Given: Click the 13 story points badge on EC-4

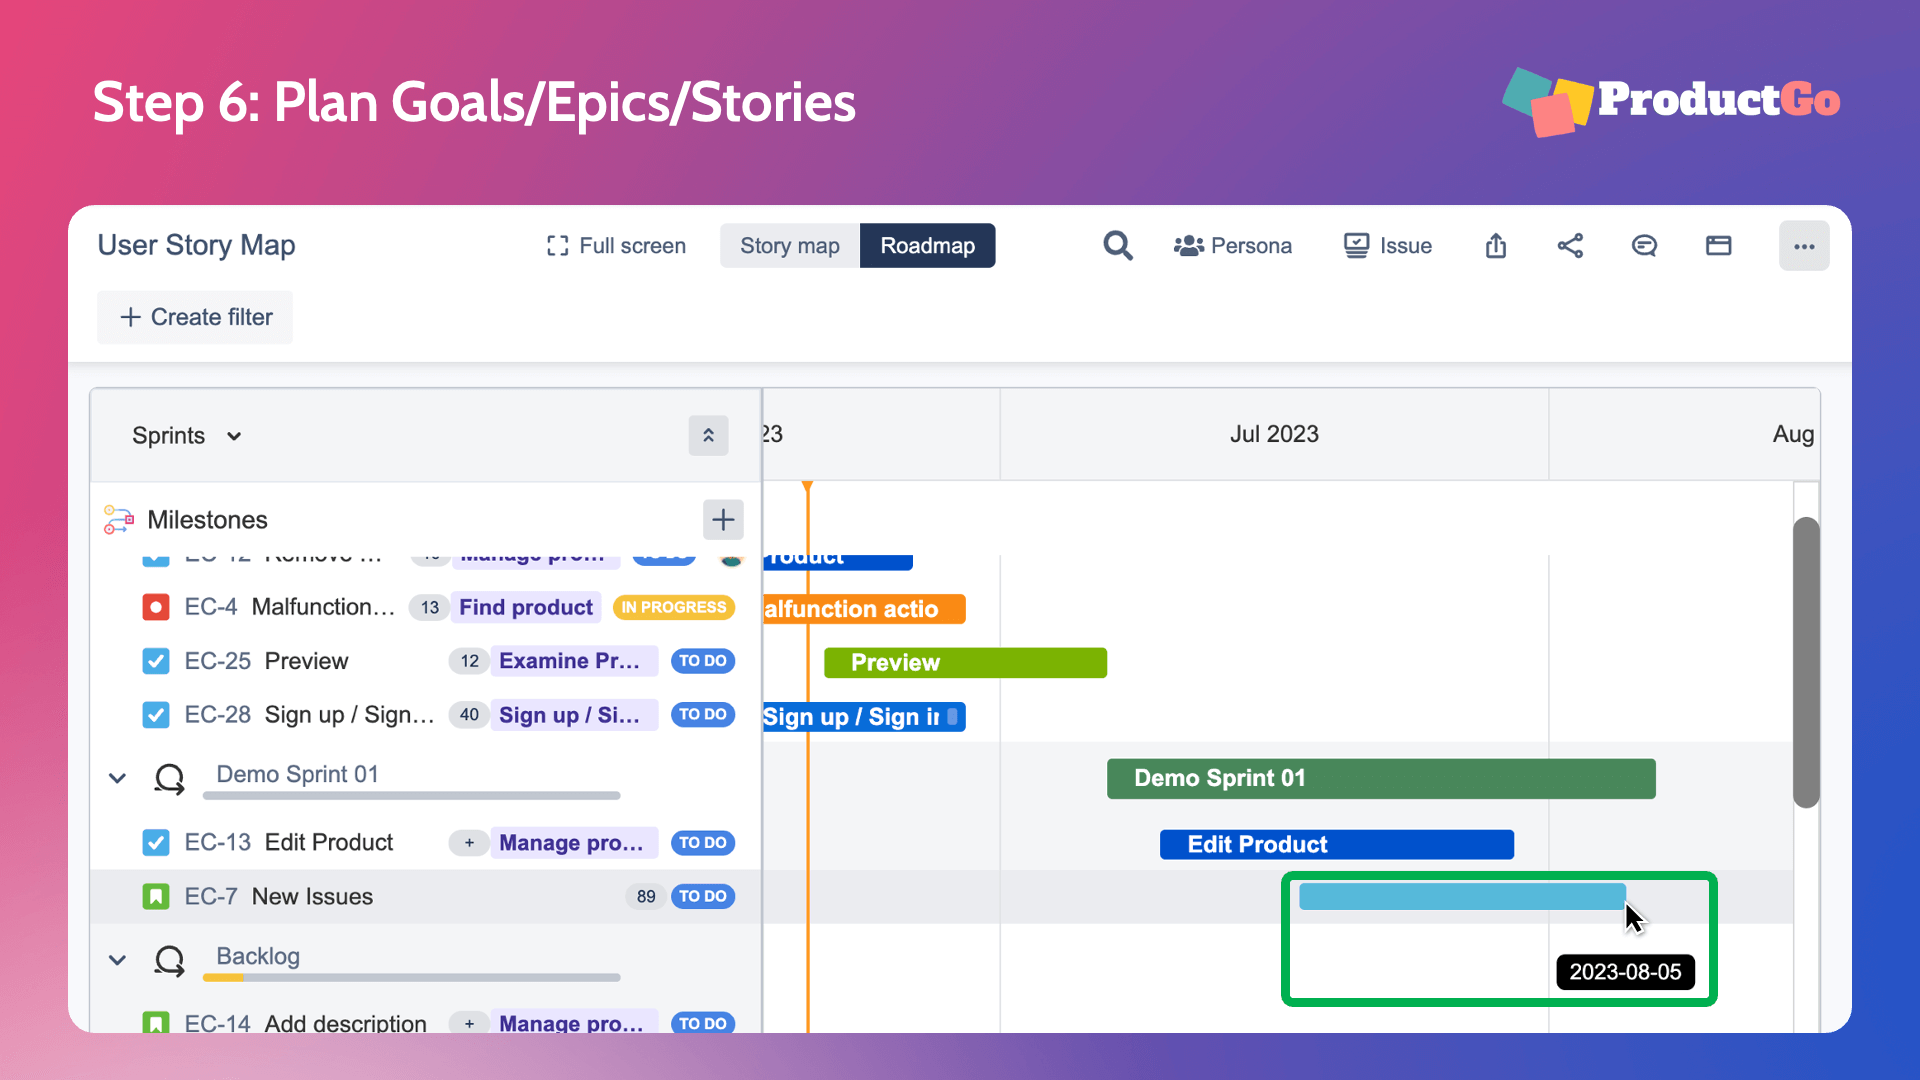Looking at the screenshot, I should click(430, 607).
